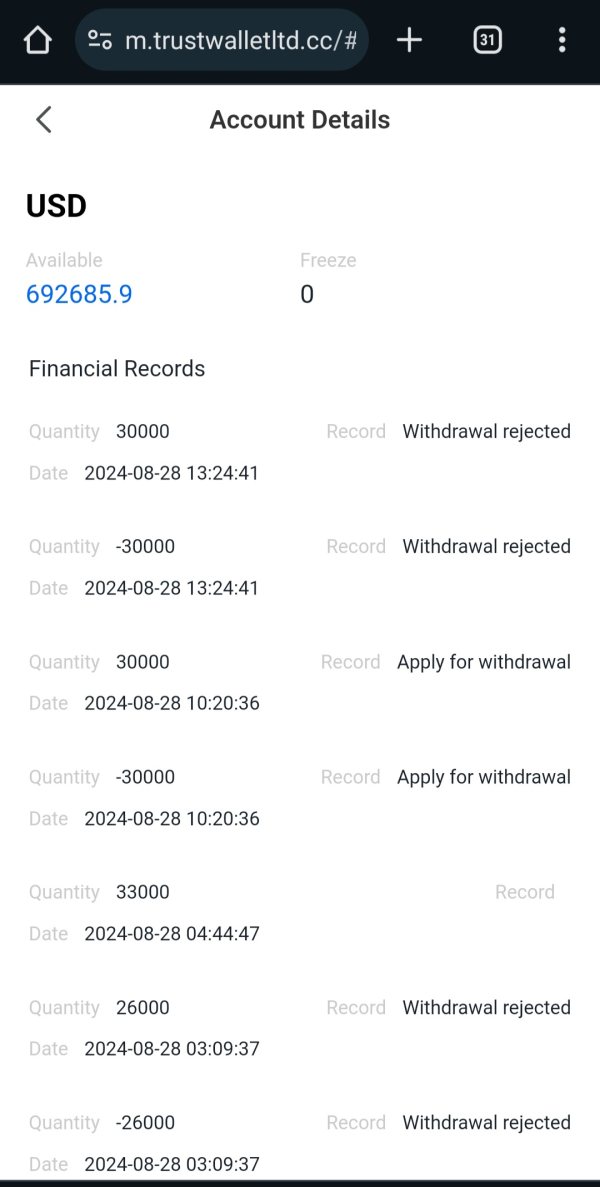Go back using the Account Details arrow

point(43,120)
